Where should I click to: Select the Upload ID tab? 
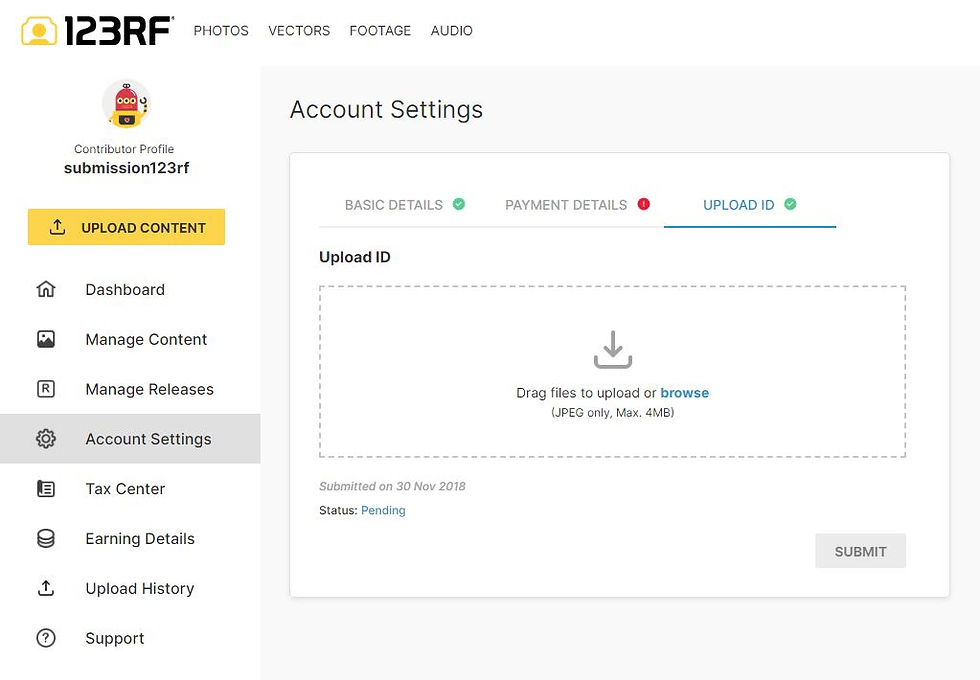(749, 205)
